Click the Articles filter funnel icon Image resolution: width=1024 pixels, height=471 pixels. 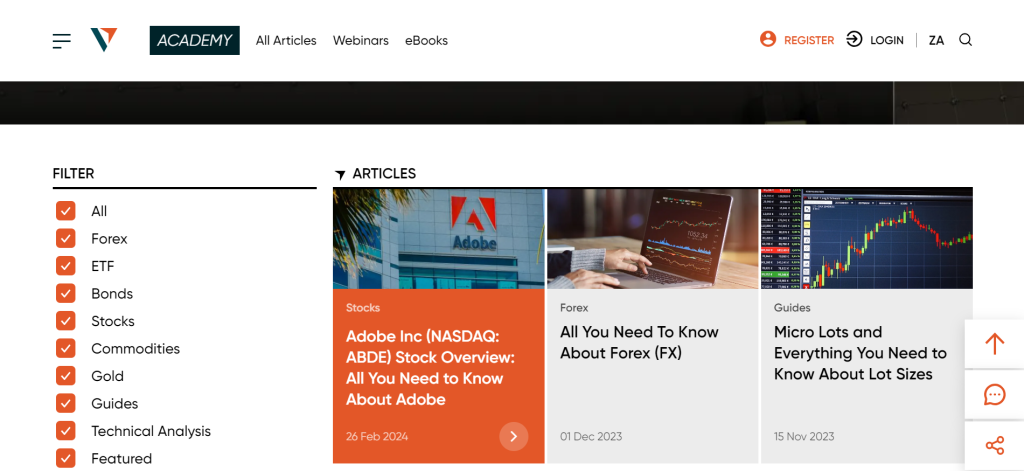click(340, 175)
